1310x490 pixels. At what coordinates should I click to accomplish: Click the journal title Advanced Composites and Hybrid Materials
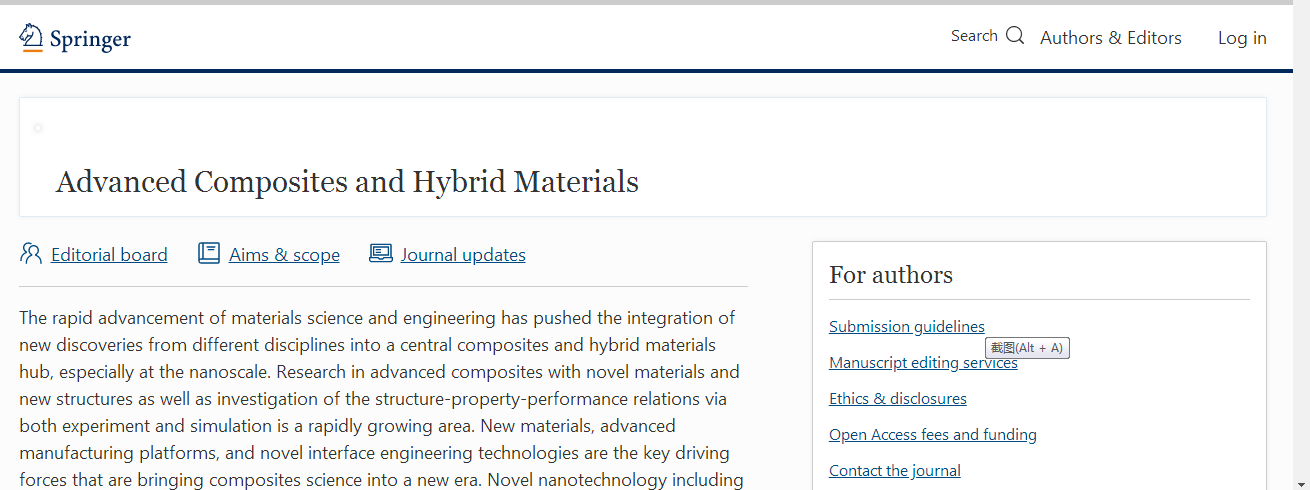point(347,182)
